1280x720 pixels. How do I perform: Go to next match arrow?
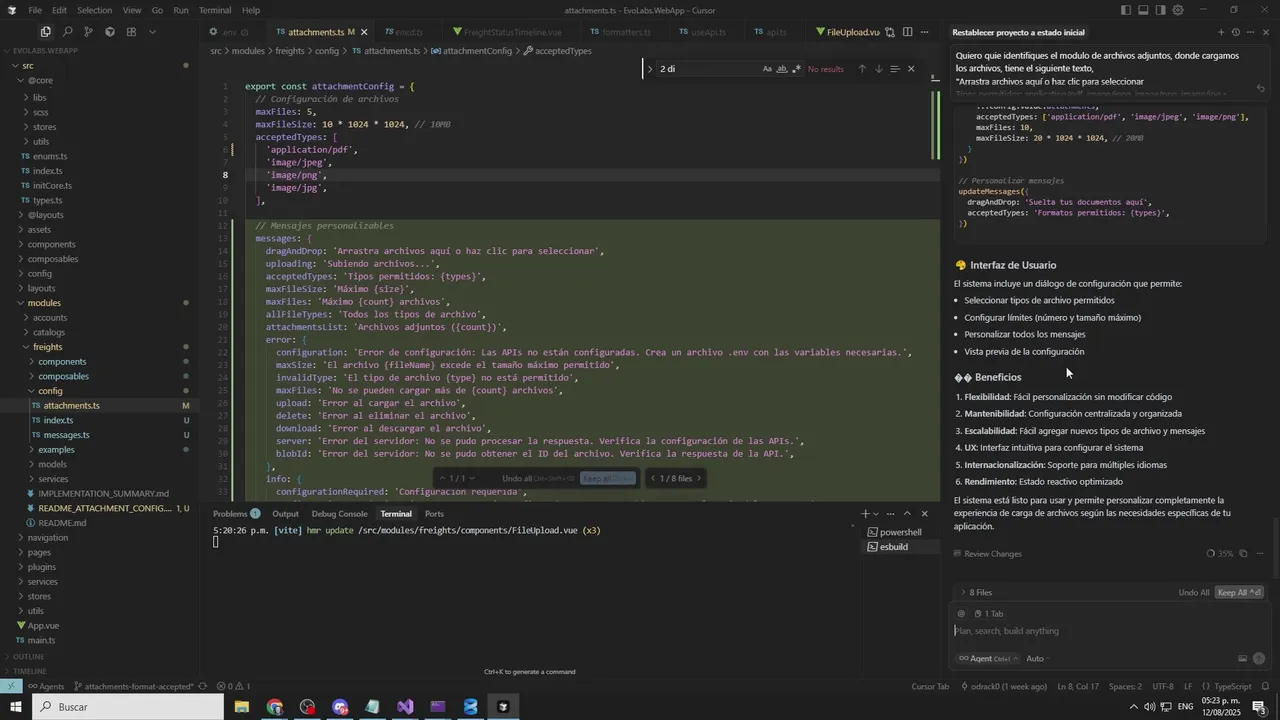coord(878,69)
